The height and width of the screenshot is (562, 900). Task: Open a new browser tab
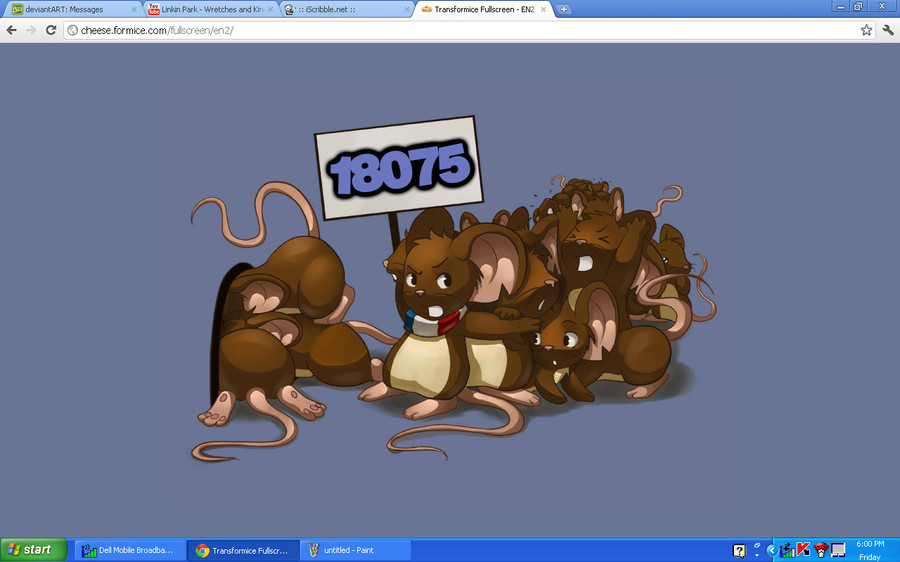tap(564, 9)
